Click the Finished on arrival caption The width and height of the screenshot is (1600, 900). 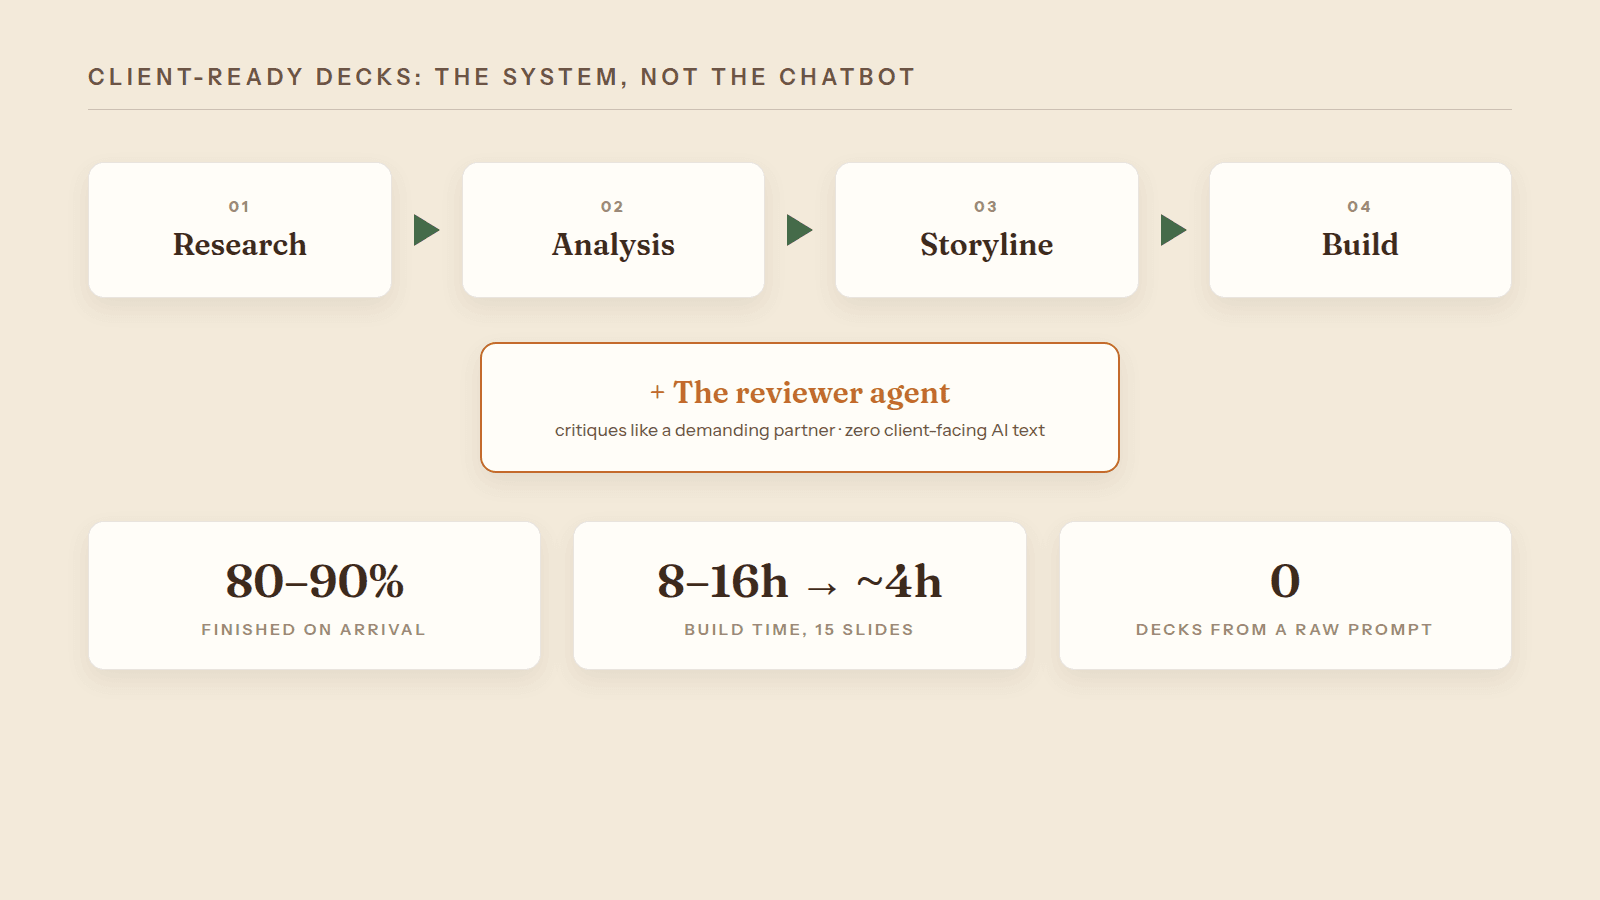314,629
